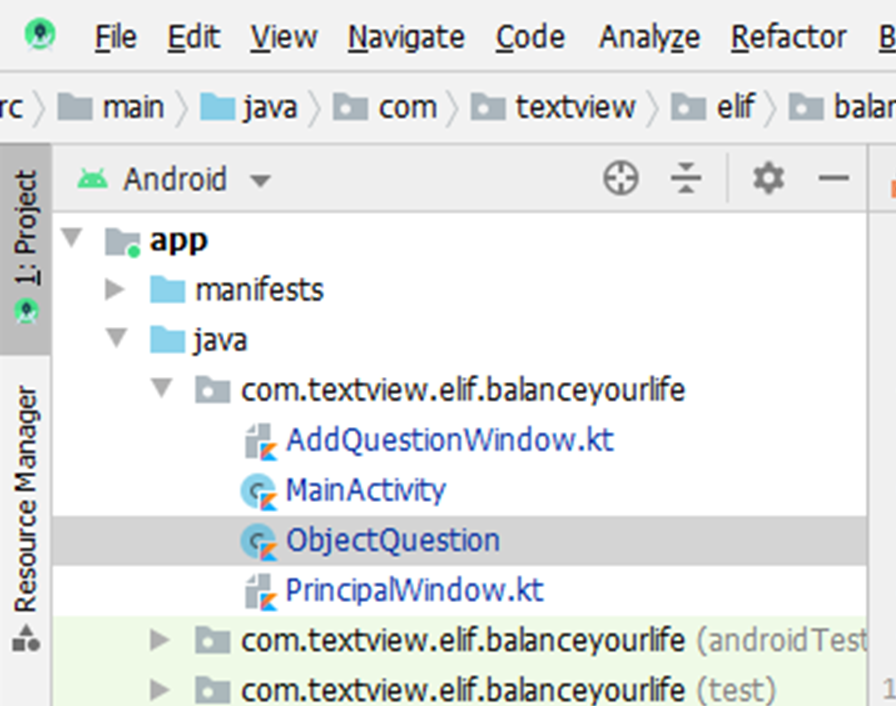Click the main package folder icon
This screenshot has width=896, height=706.
click(212, 390)
